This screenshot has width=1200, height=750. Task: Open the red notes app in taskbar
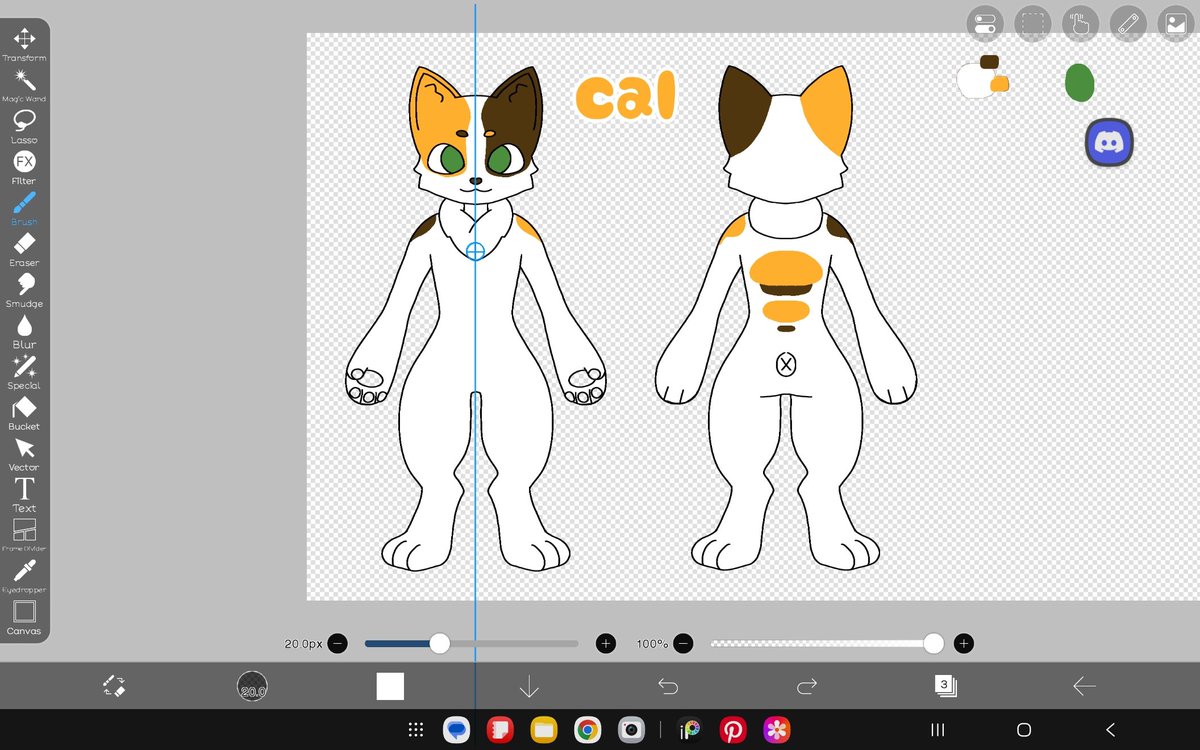[500, 730]
